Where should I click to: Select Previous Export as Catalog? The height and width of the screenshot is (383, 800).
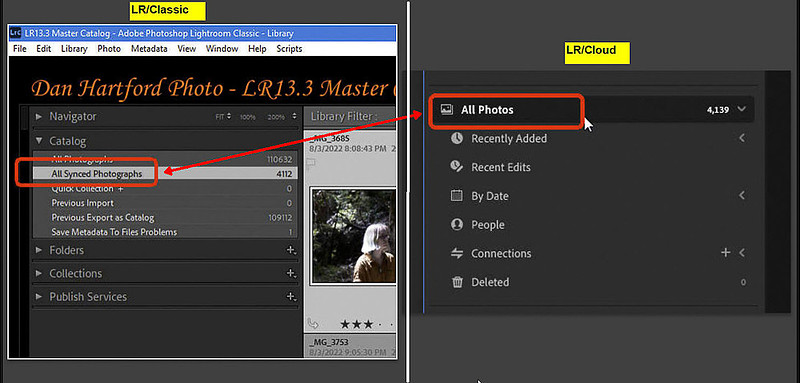point(165,217)
